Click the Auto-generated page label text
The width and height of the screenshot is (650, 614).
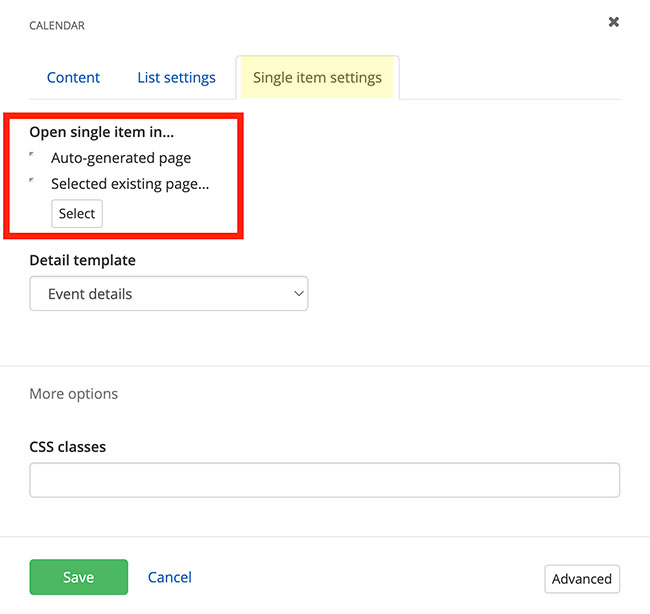(121, 158)
